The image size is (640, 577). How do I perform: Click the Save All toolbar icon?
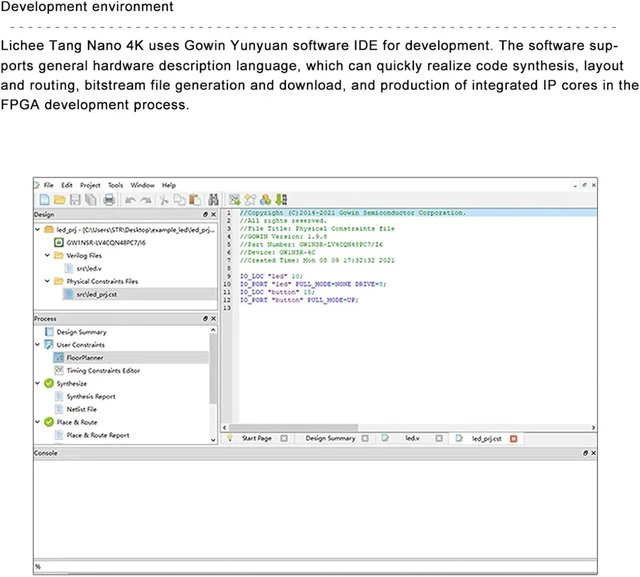coord(91,200)
